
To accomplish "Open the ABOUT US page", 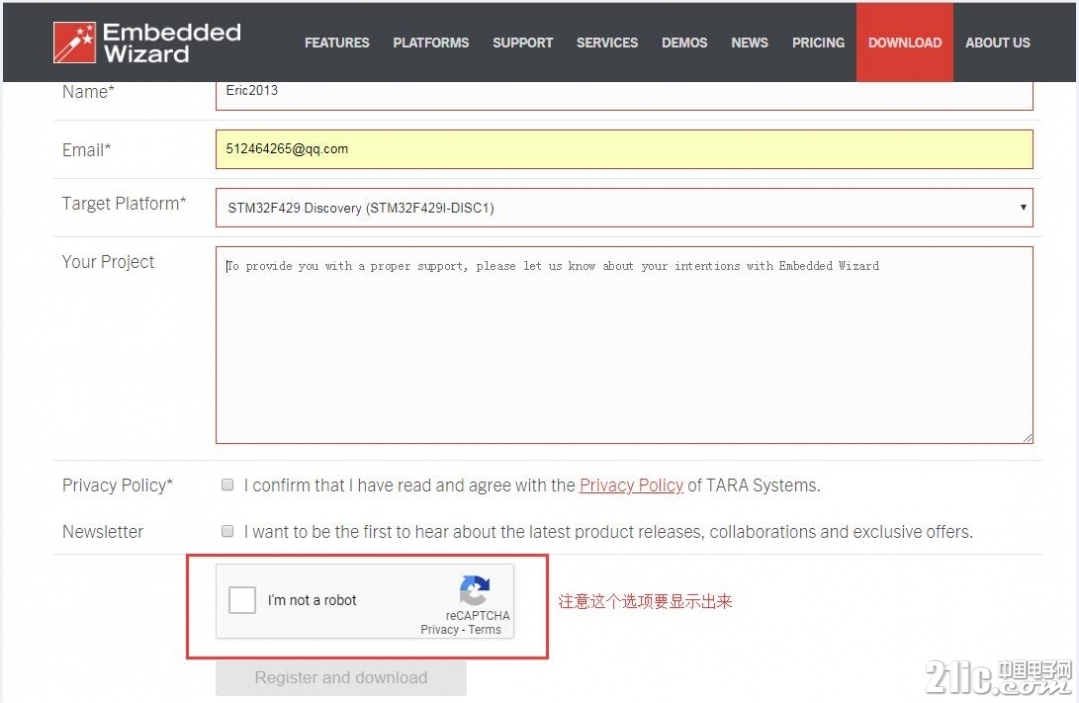I will [997, 43].
